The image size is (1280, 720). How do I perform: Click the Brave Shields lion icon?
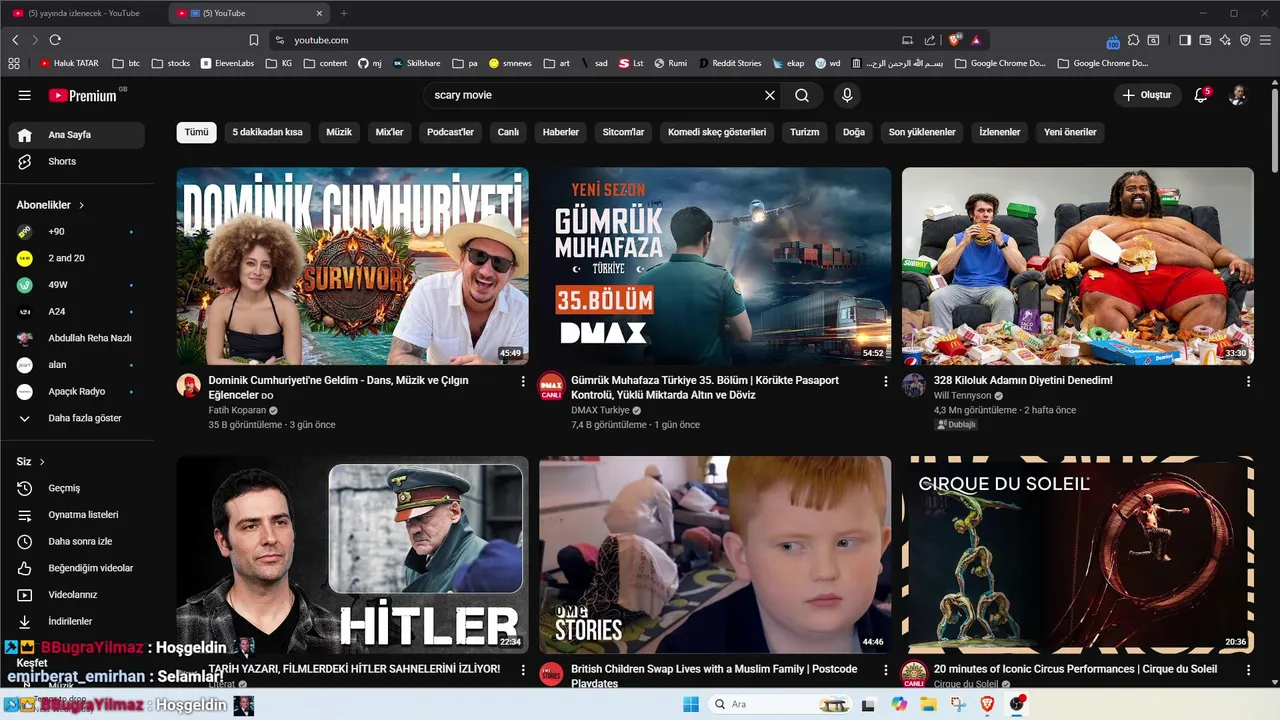[954, 40]
